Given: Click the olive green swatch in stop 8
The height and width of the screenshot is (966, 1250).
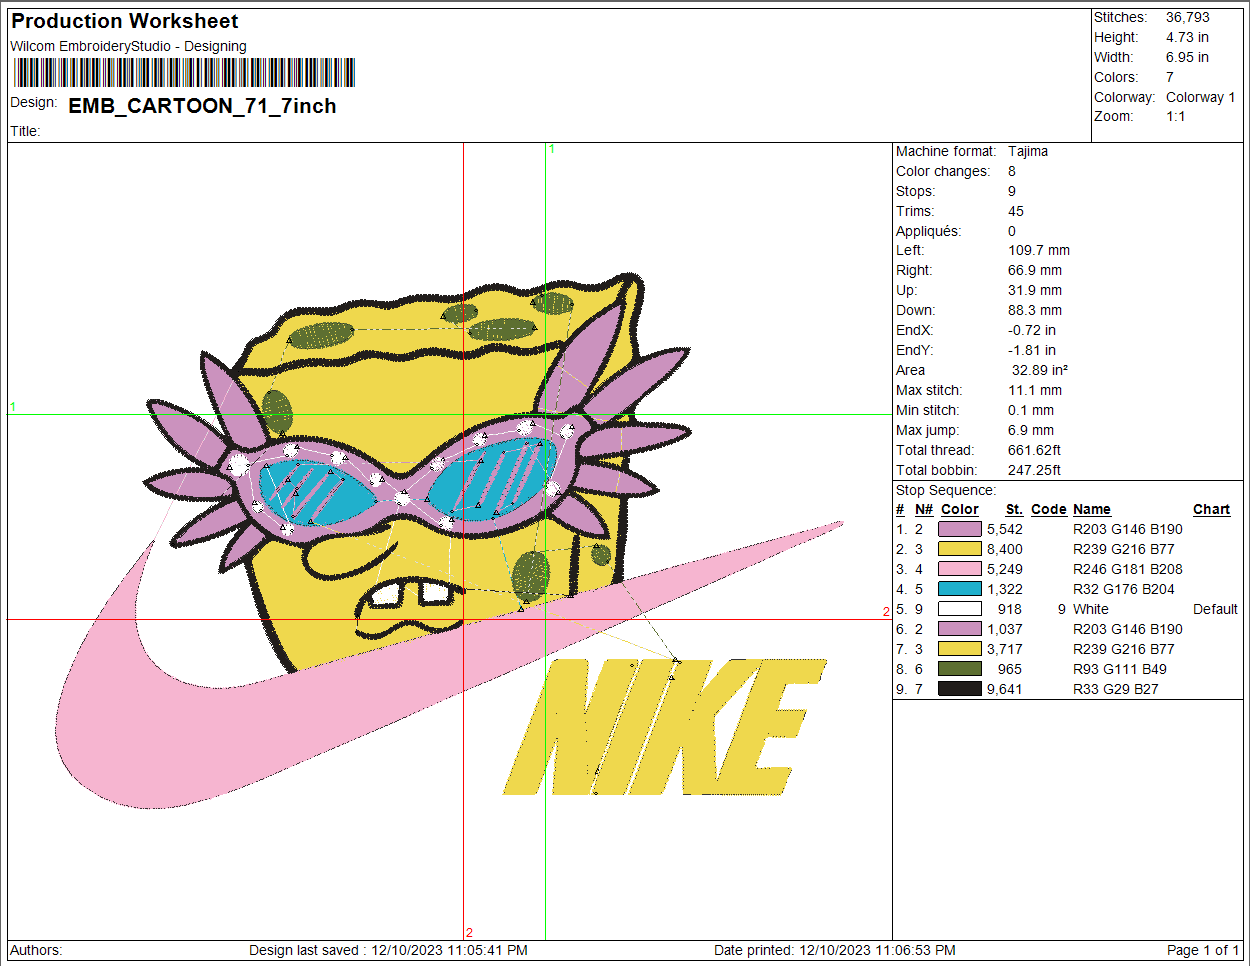Looking at the screenshot, I should point(959,669).
